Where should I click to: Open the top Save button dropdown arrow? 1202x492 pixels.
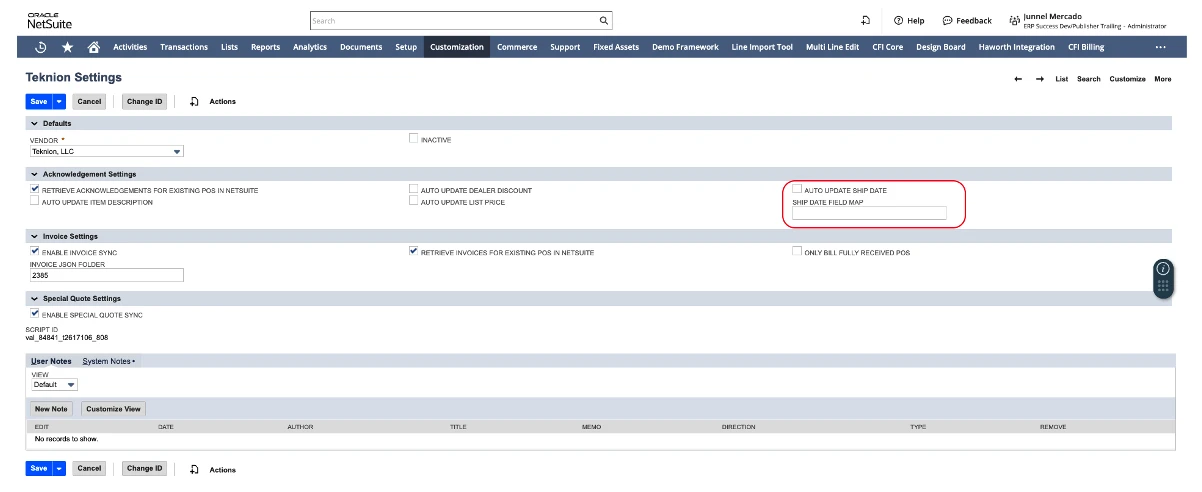pos(59,101)
